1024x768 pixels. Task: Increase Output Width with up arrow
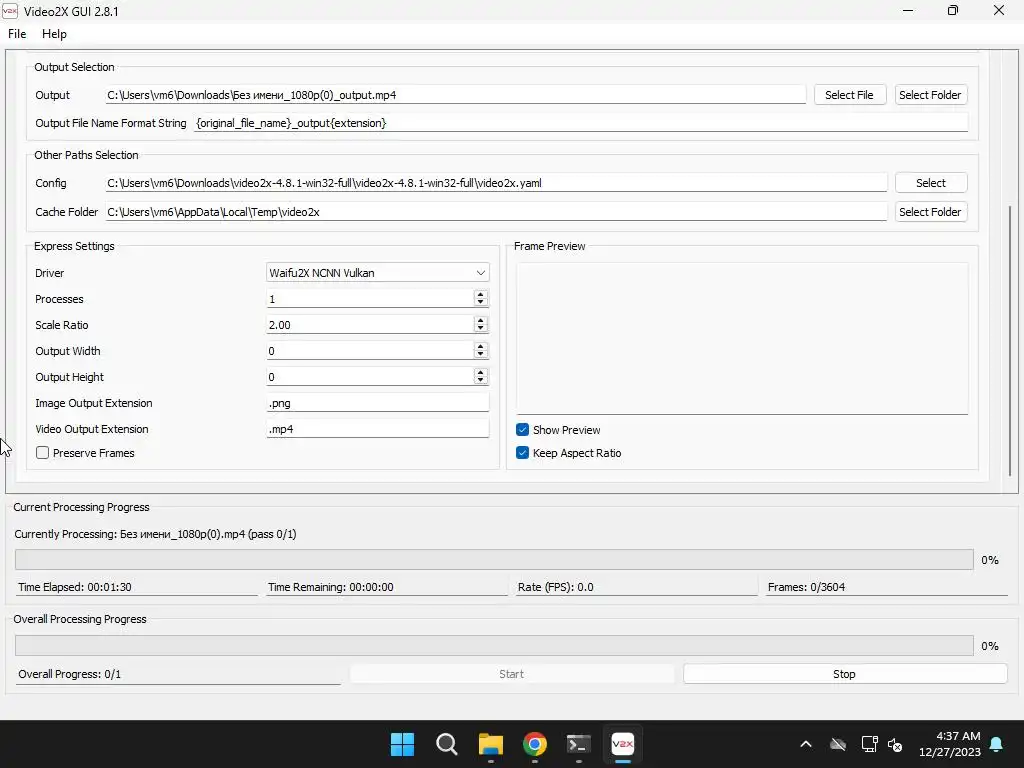coord(481,347)
